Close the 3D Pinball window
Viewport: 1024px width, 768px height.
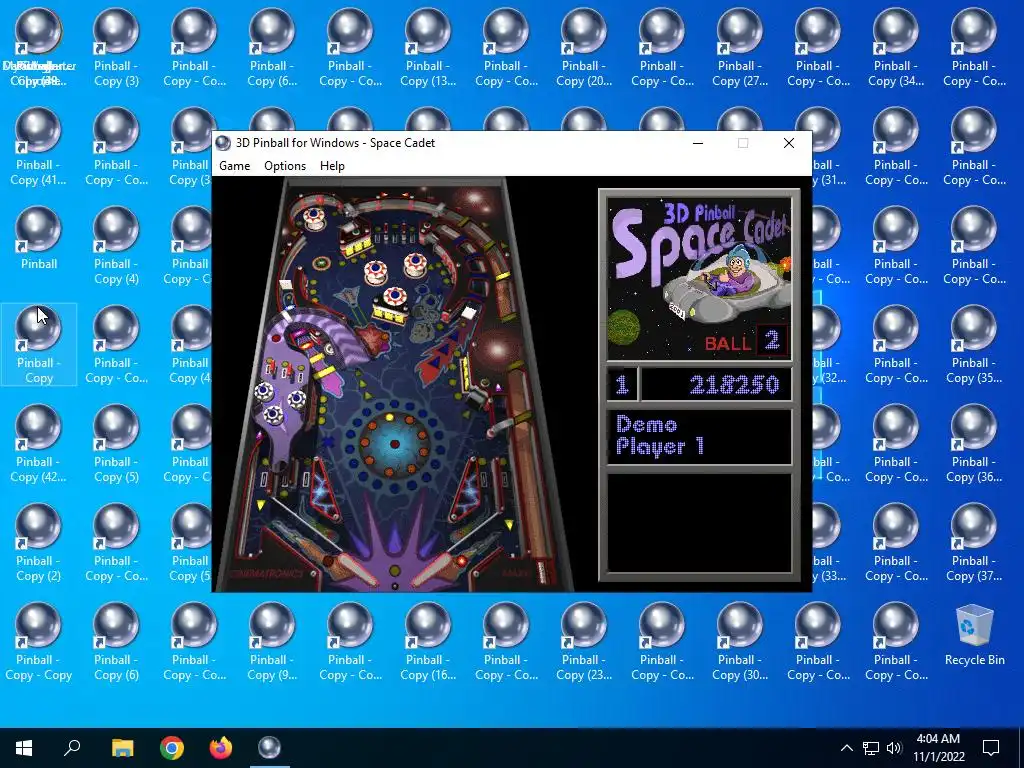789,143
